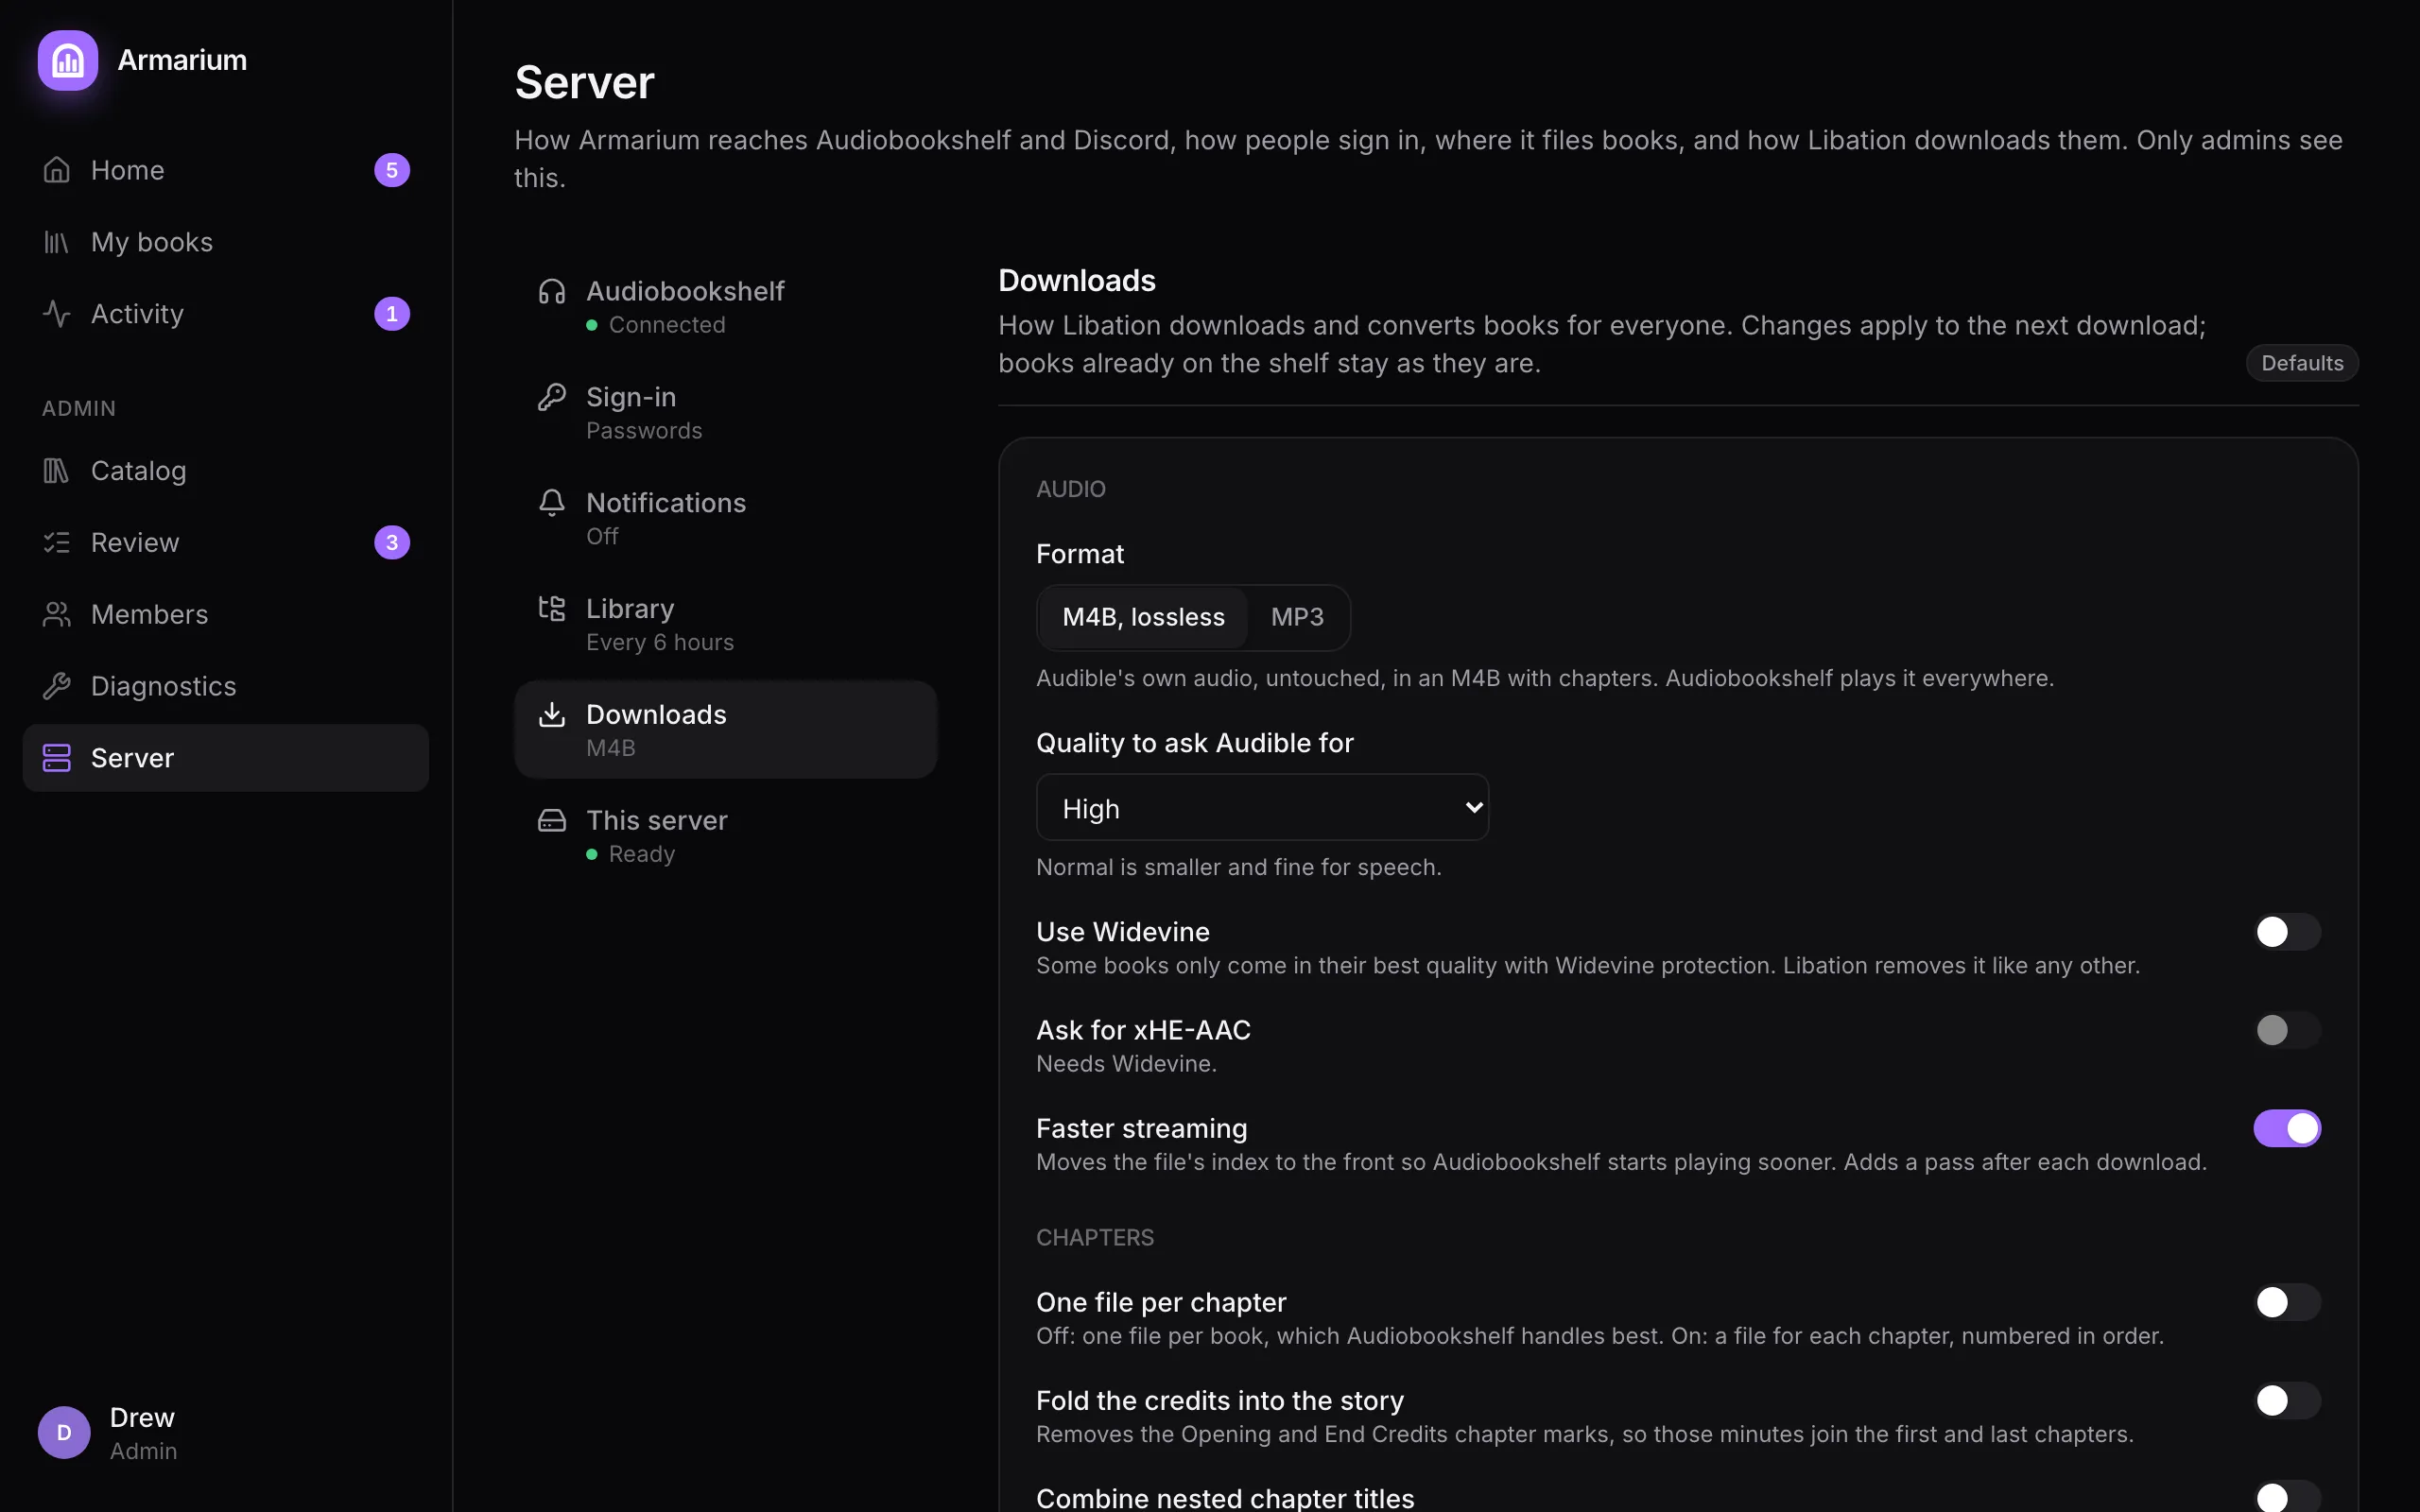Click the Audiobookshelf headphones icon
The height and width of the screenshot is (1512, 2420).
pyautogui.click(x=552, y=291)
